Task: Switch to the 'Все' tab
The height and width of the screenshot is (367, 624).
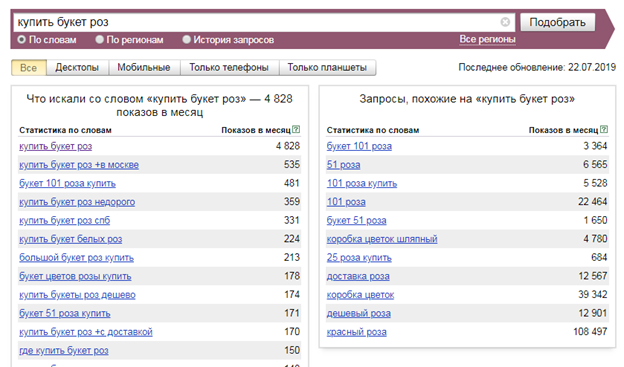Action: [x=29, y=68]
